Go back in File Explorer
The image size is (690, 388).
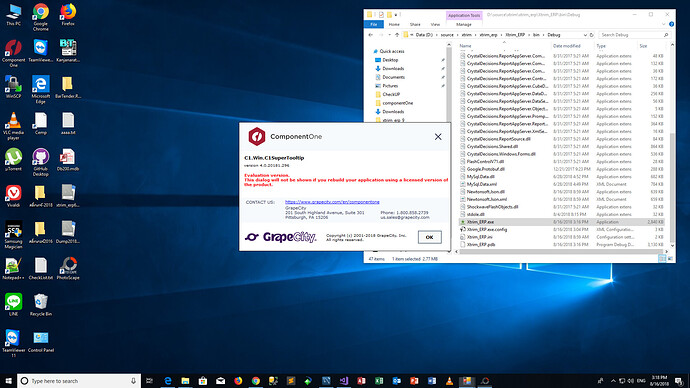[371, 35]
